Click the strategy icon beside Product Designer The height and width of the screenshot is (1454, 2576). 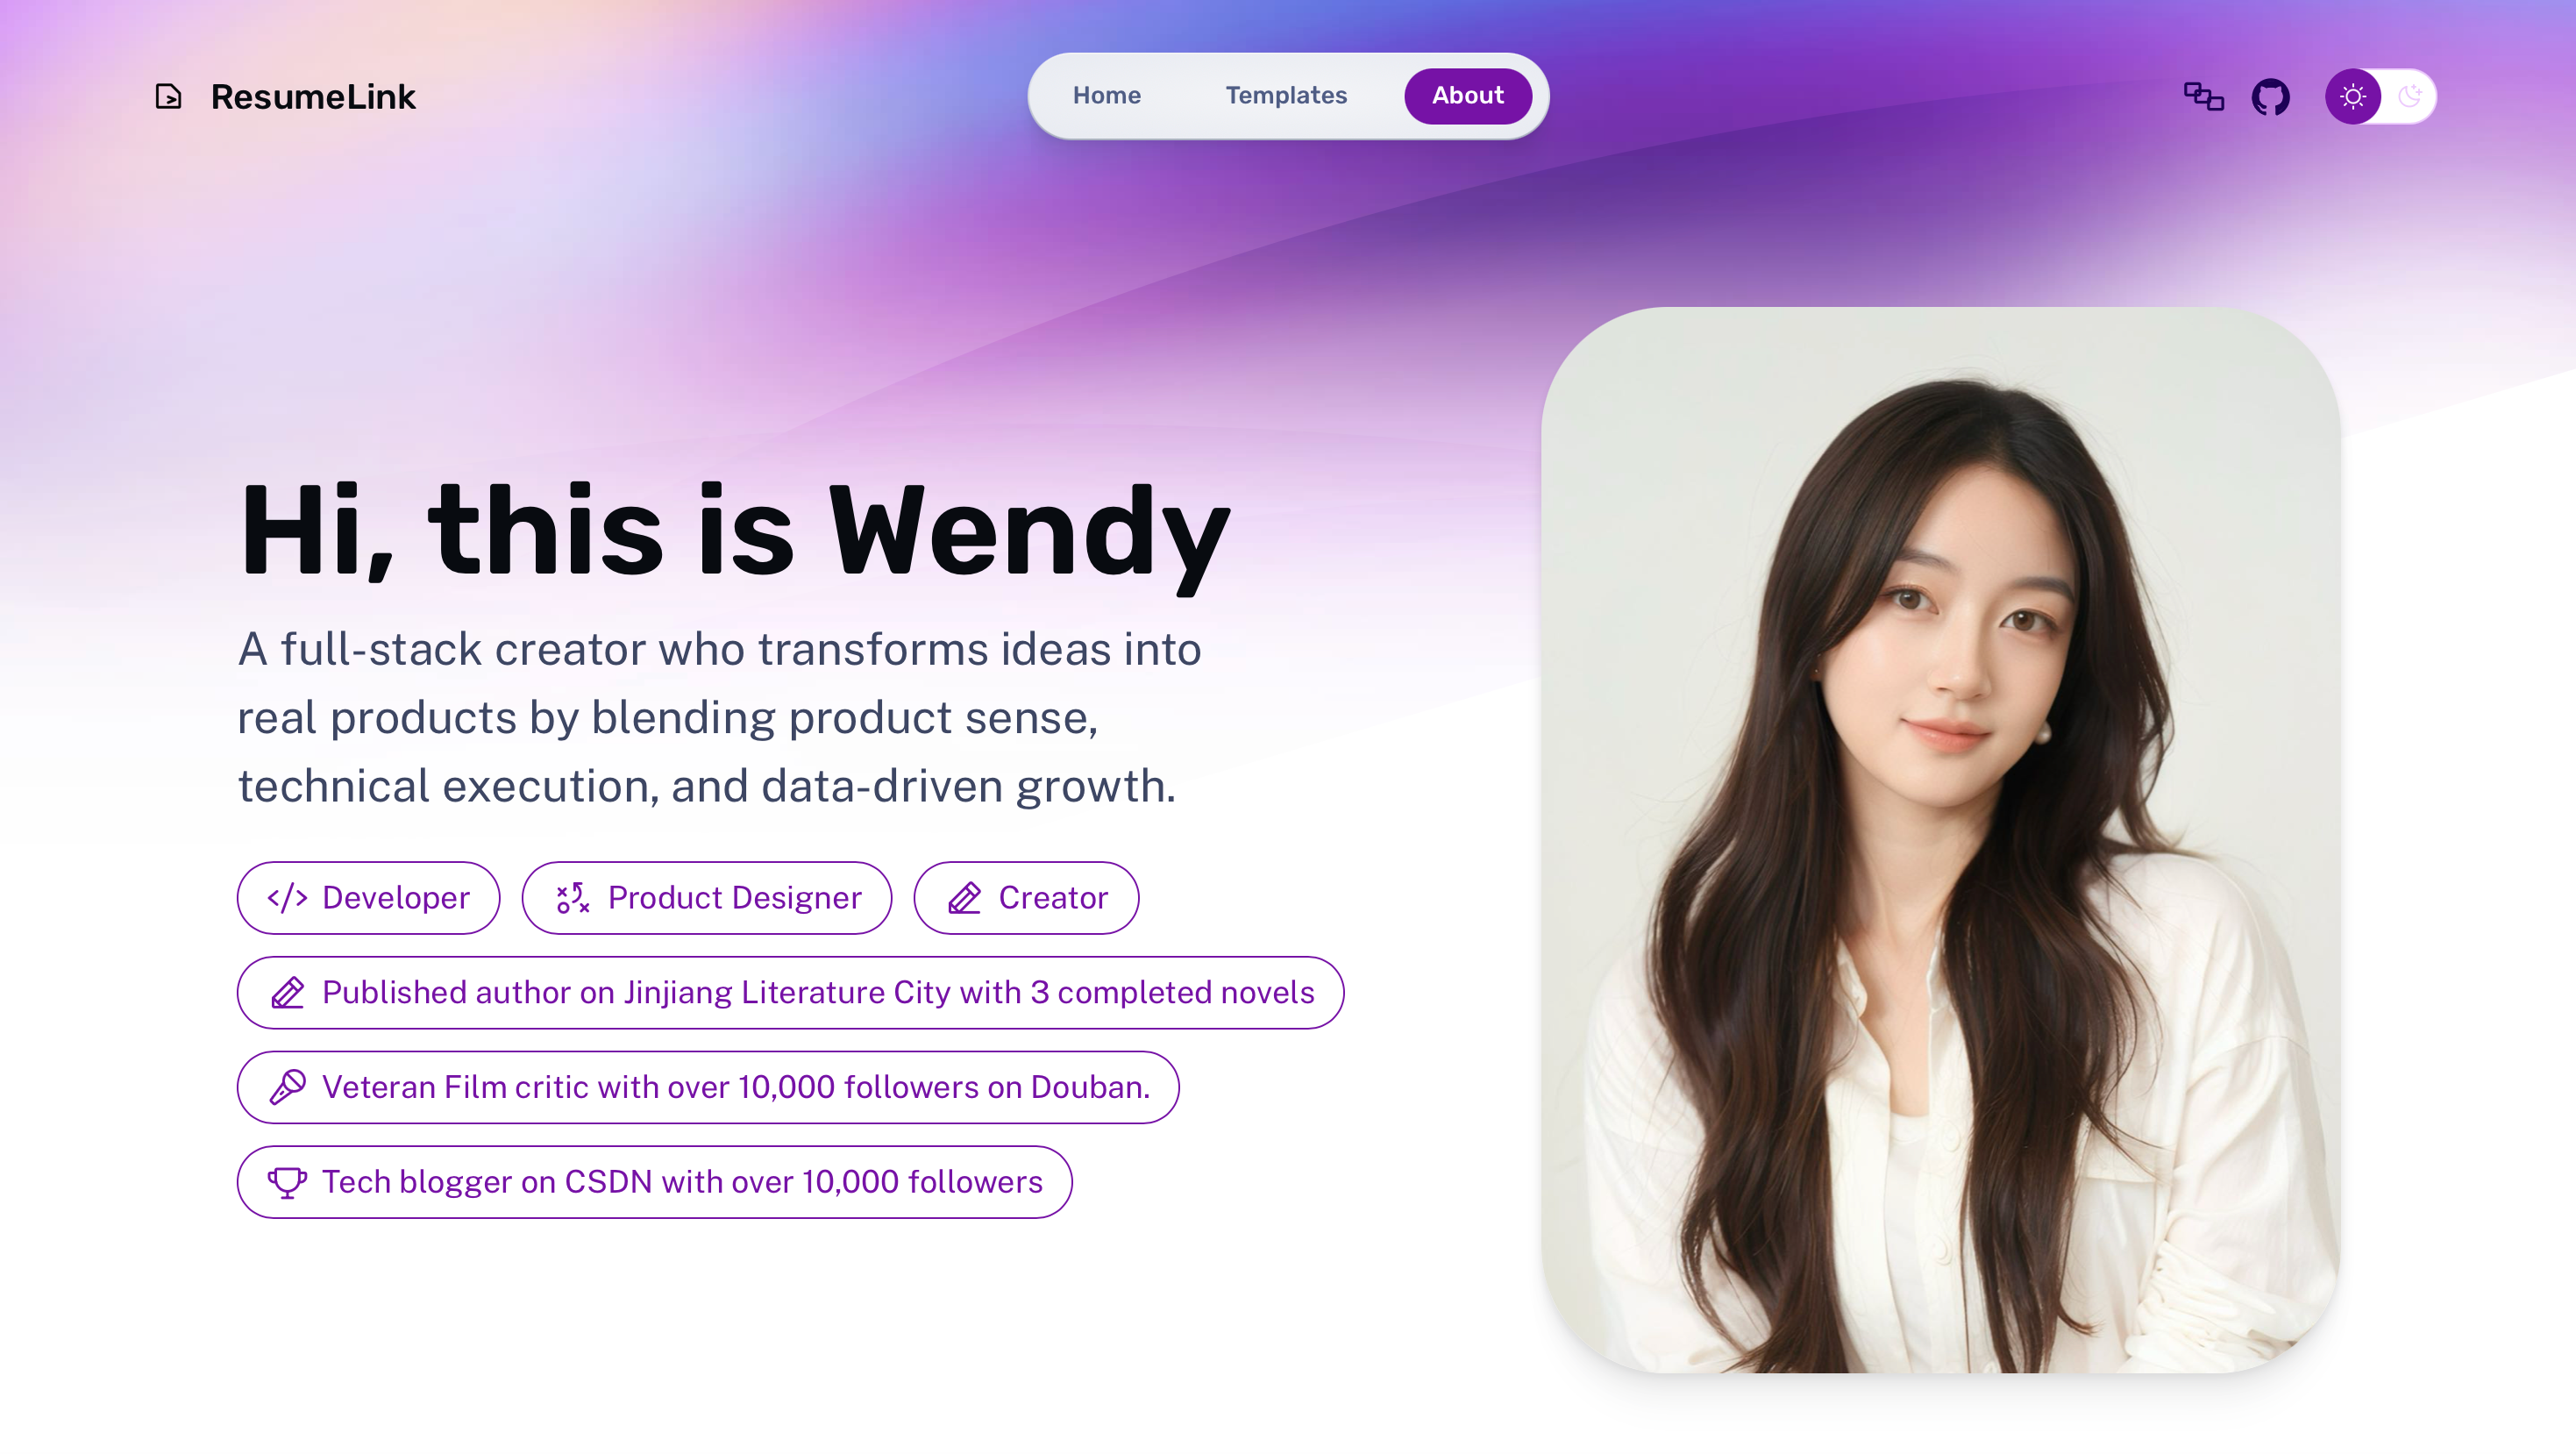coord(573,898)
